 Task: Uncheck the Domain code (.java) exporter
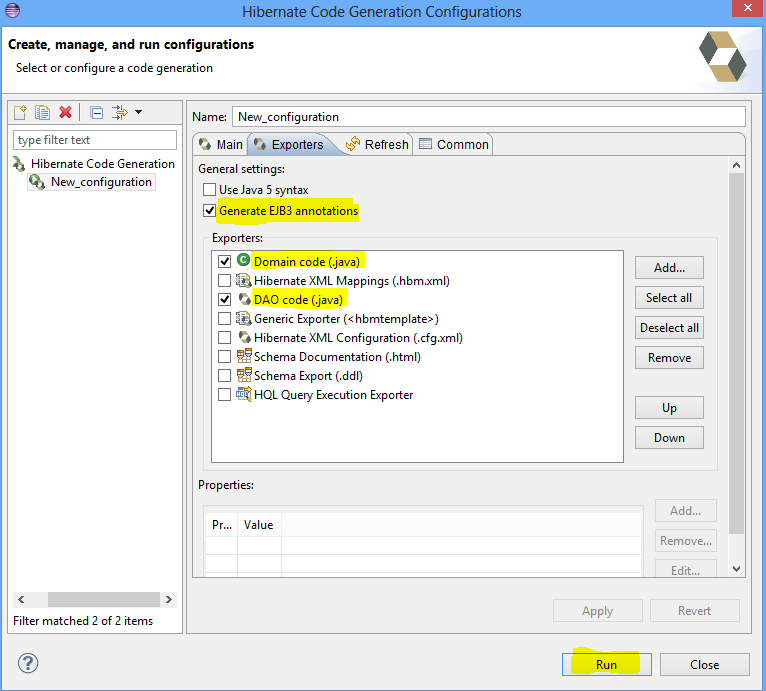224,261
